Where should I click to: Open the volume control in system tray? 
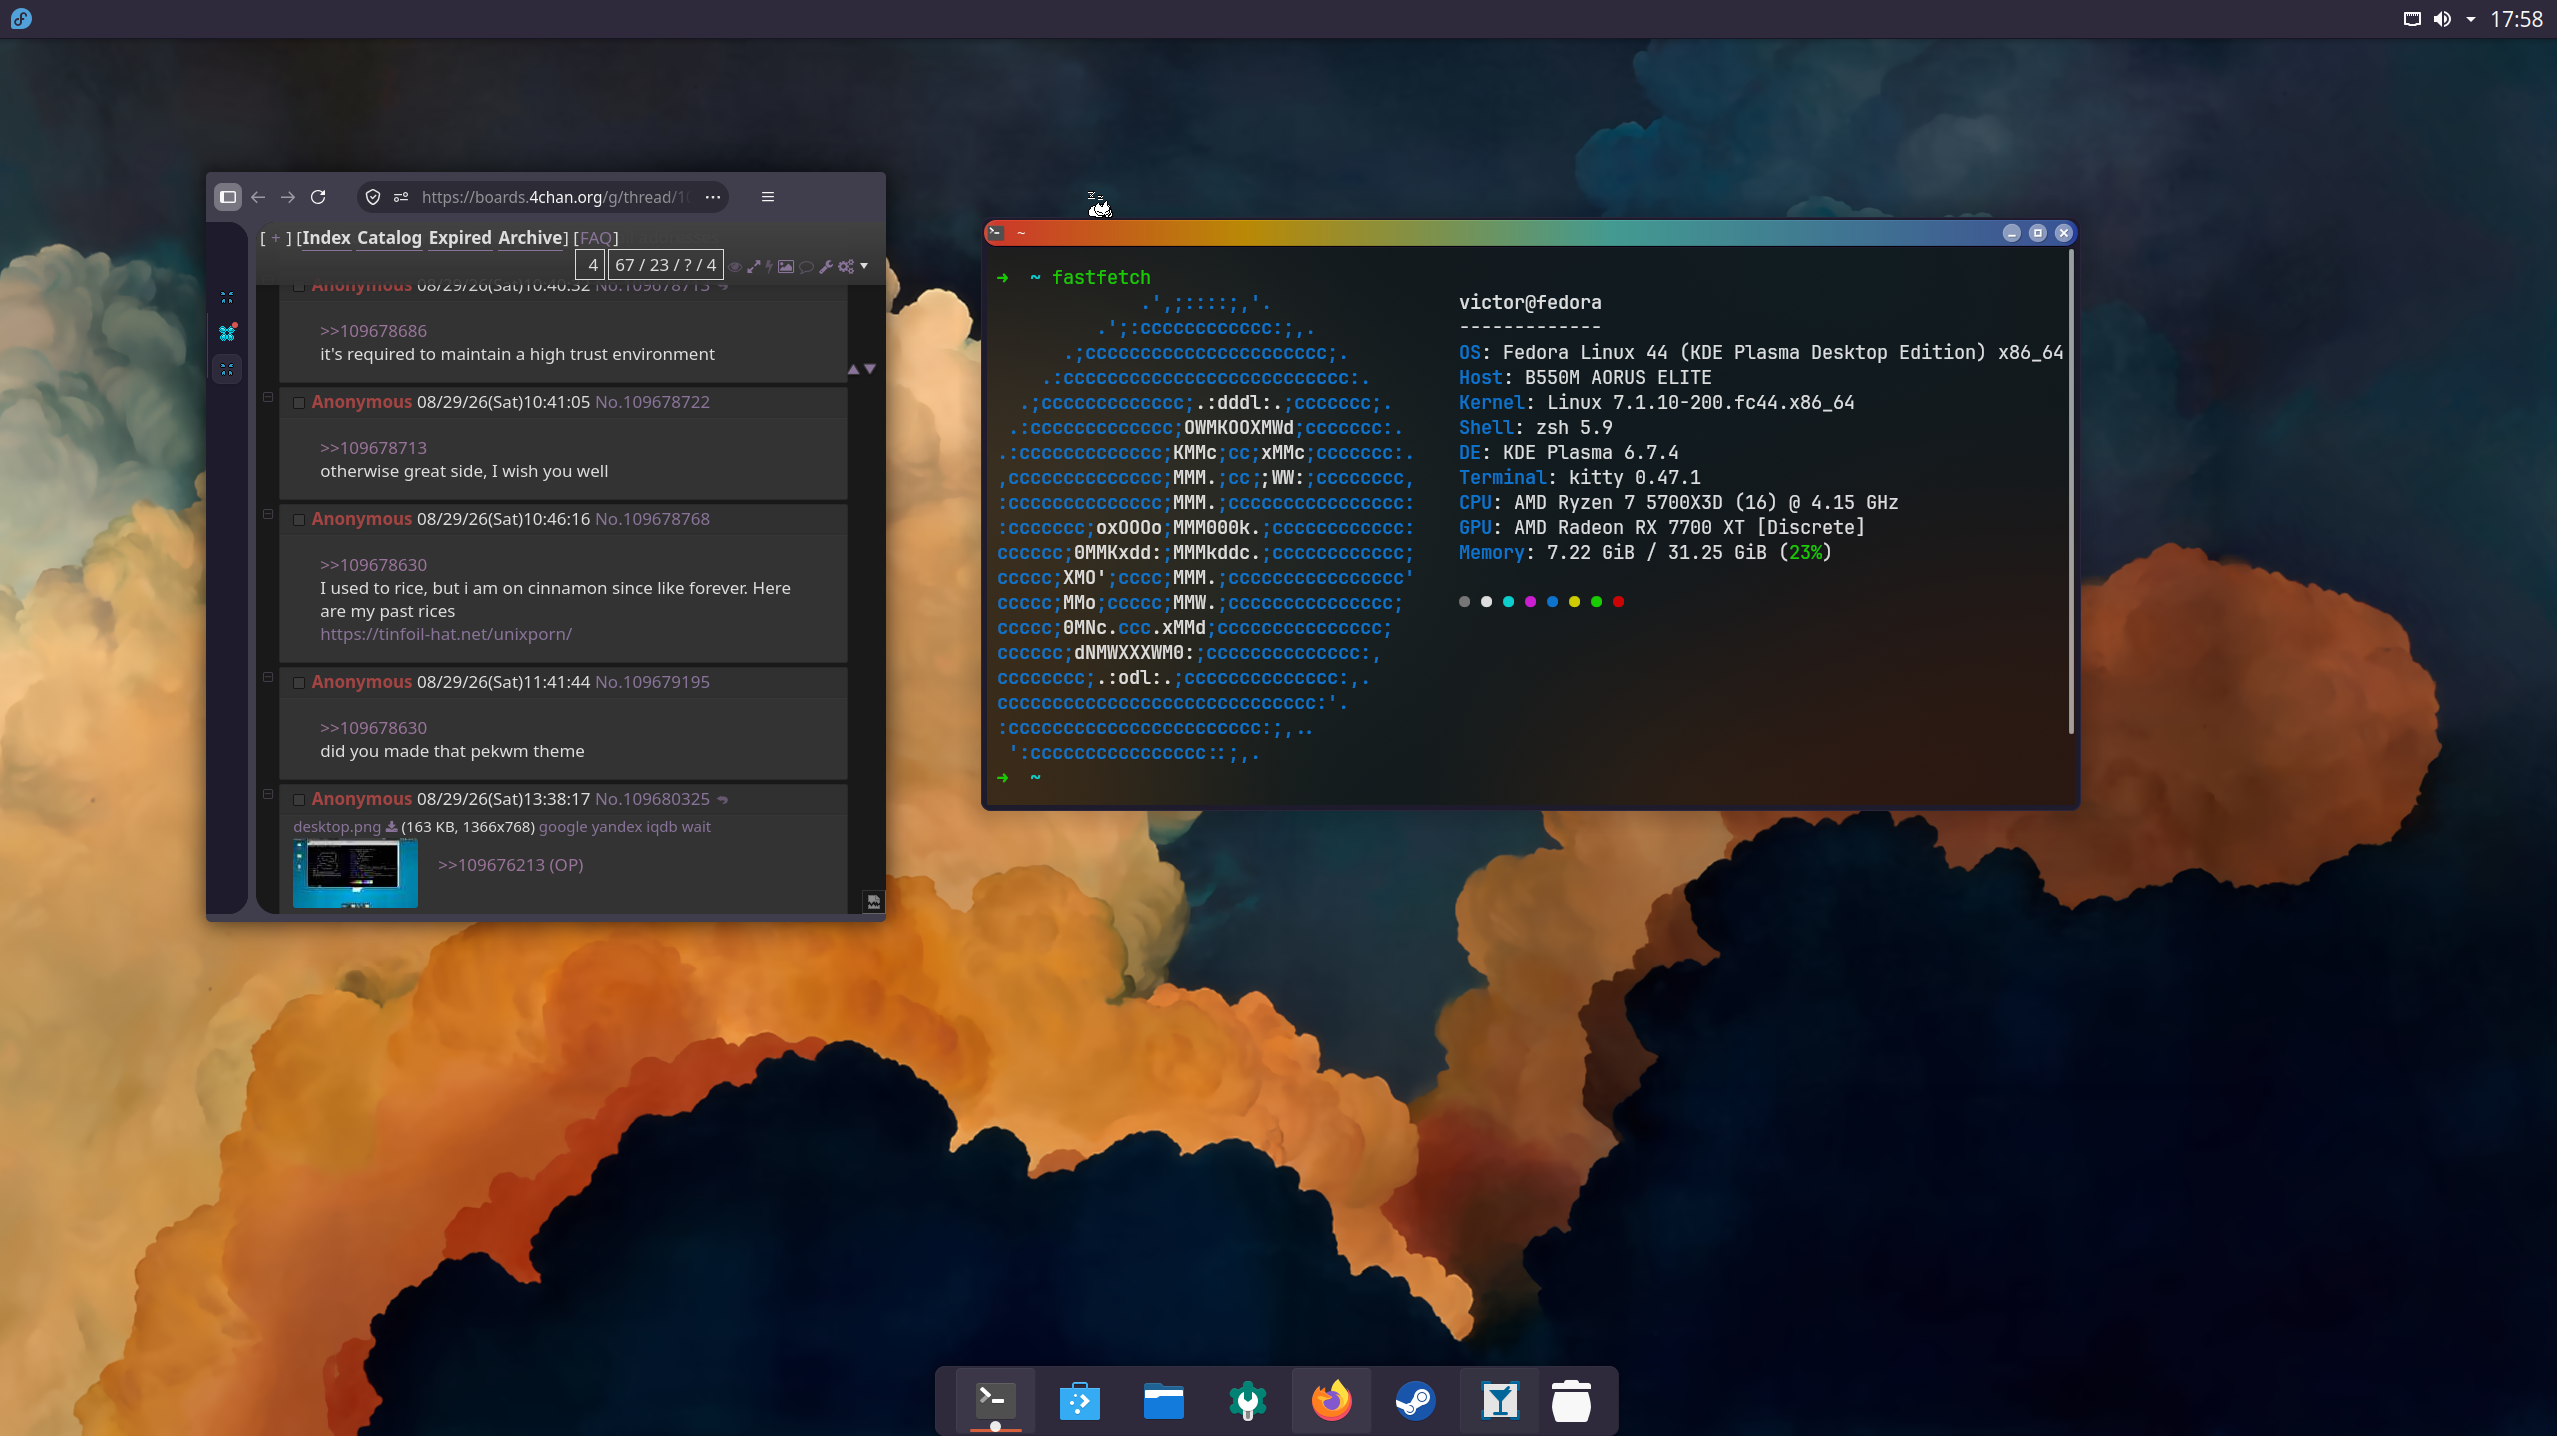tap(2442, 19)
